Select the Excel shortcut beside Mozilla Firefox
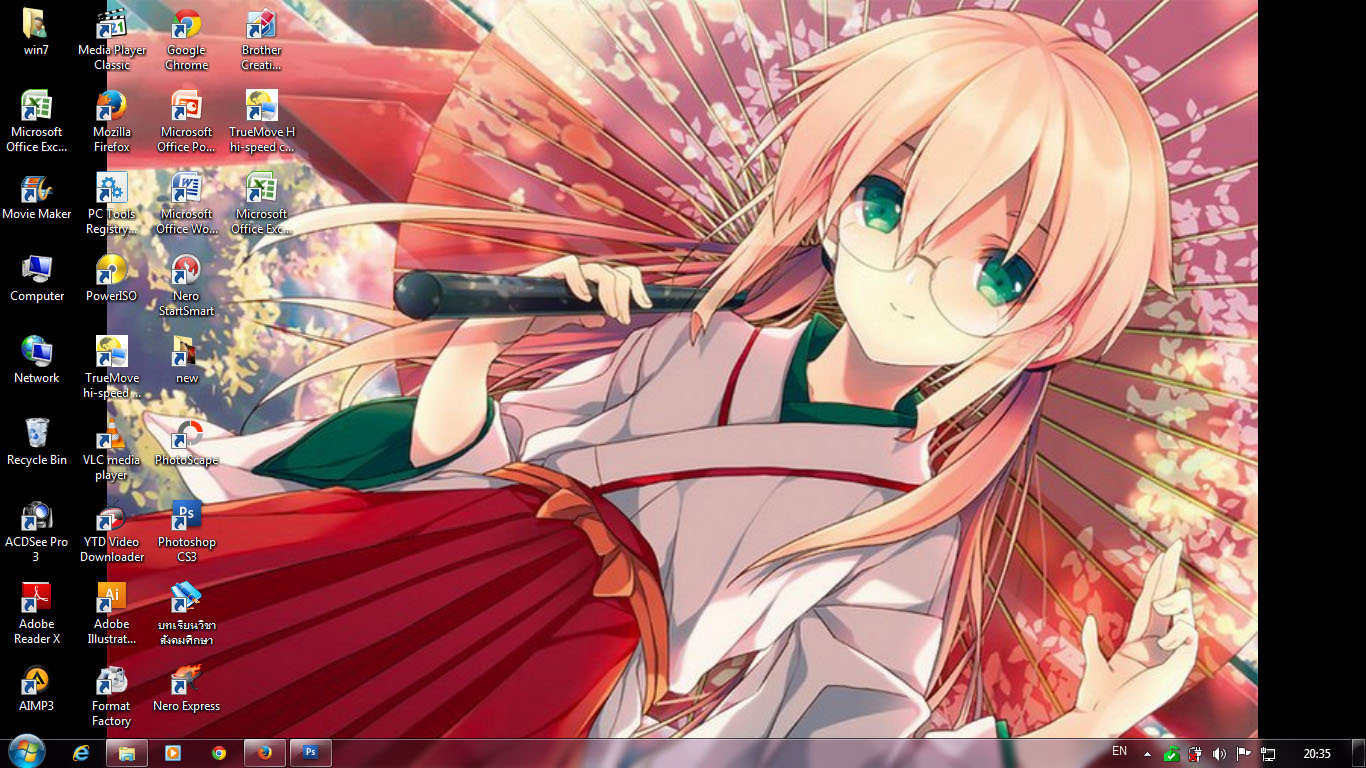1366x768 pixels. [36, 122]
